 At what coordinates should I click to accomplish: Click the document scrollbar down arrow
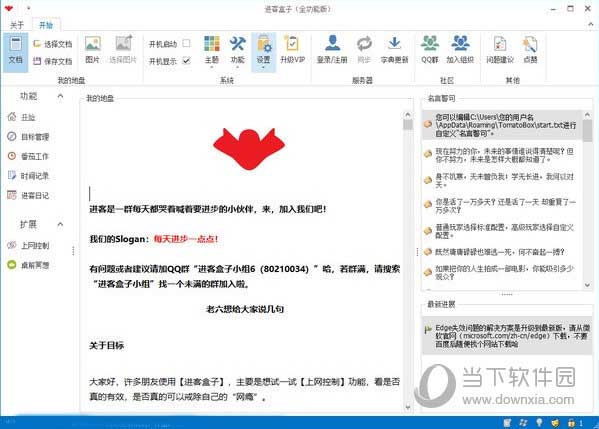pyautogui.click(x=408, y=407)
